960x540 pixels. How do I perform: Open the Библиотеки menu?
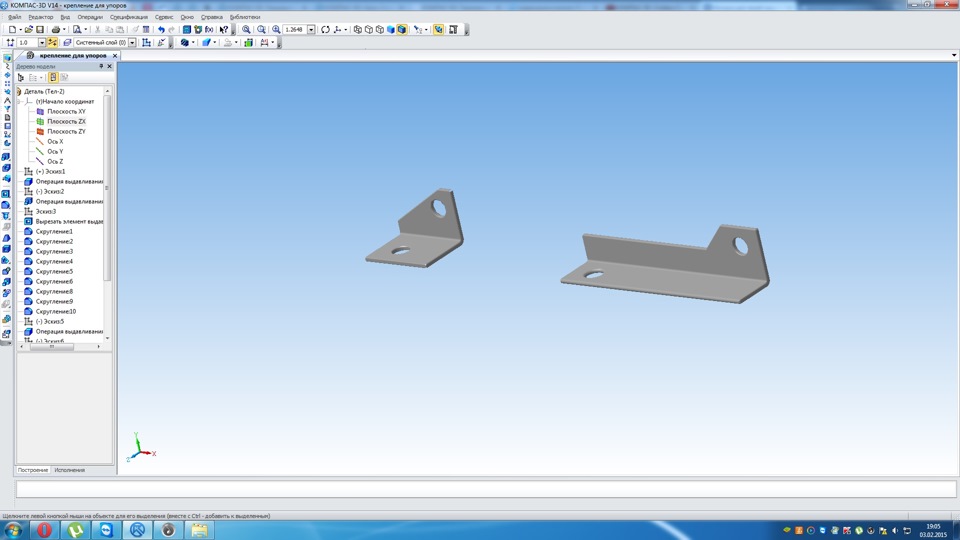click(x=245, y=17)
